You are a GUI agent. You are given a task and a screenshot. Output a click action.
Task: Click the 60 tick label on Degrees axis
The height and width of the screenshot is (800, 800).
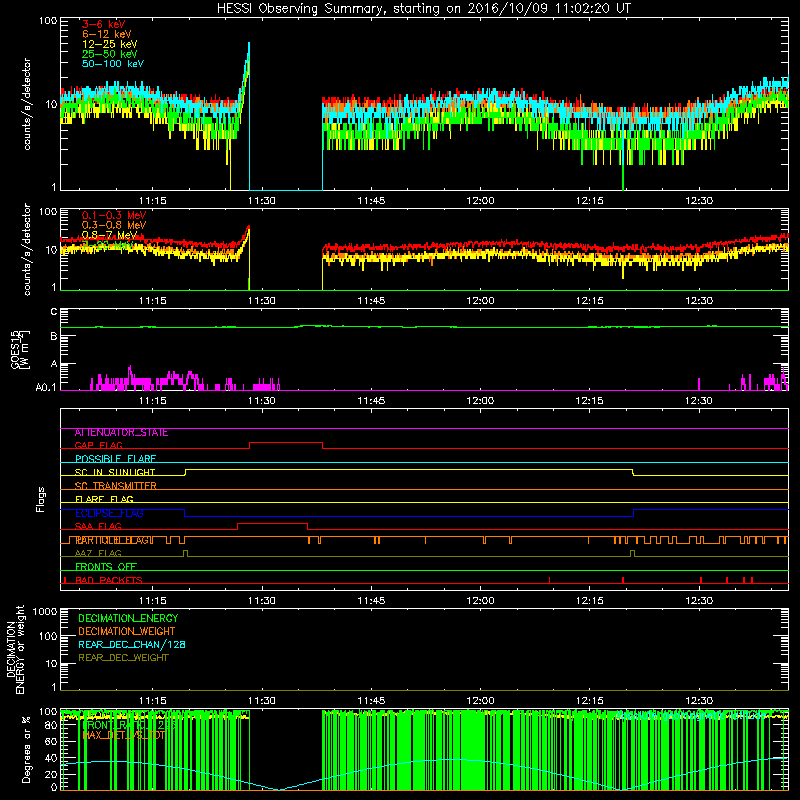pos(51,741)
